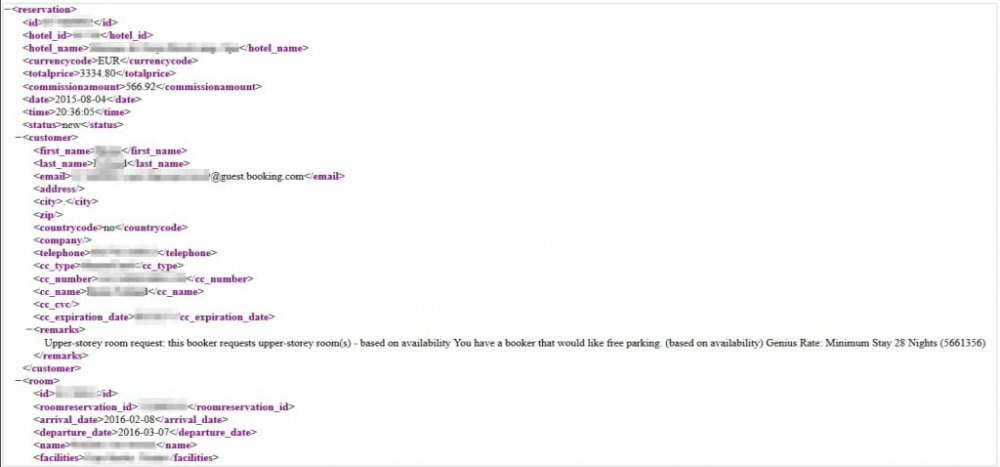Screen dimensions: 1000x467
Task: Click the totalprice value 3334.80
Action: click(102, 73)
